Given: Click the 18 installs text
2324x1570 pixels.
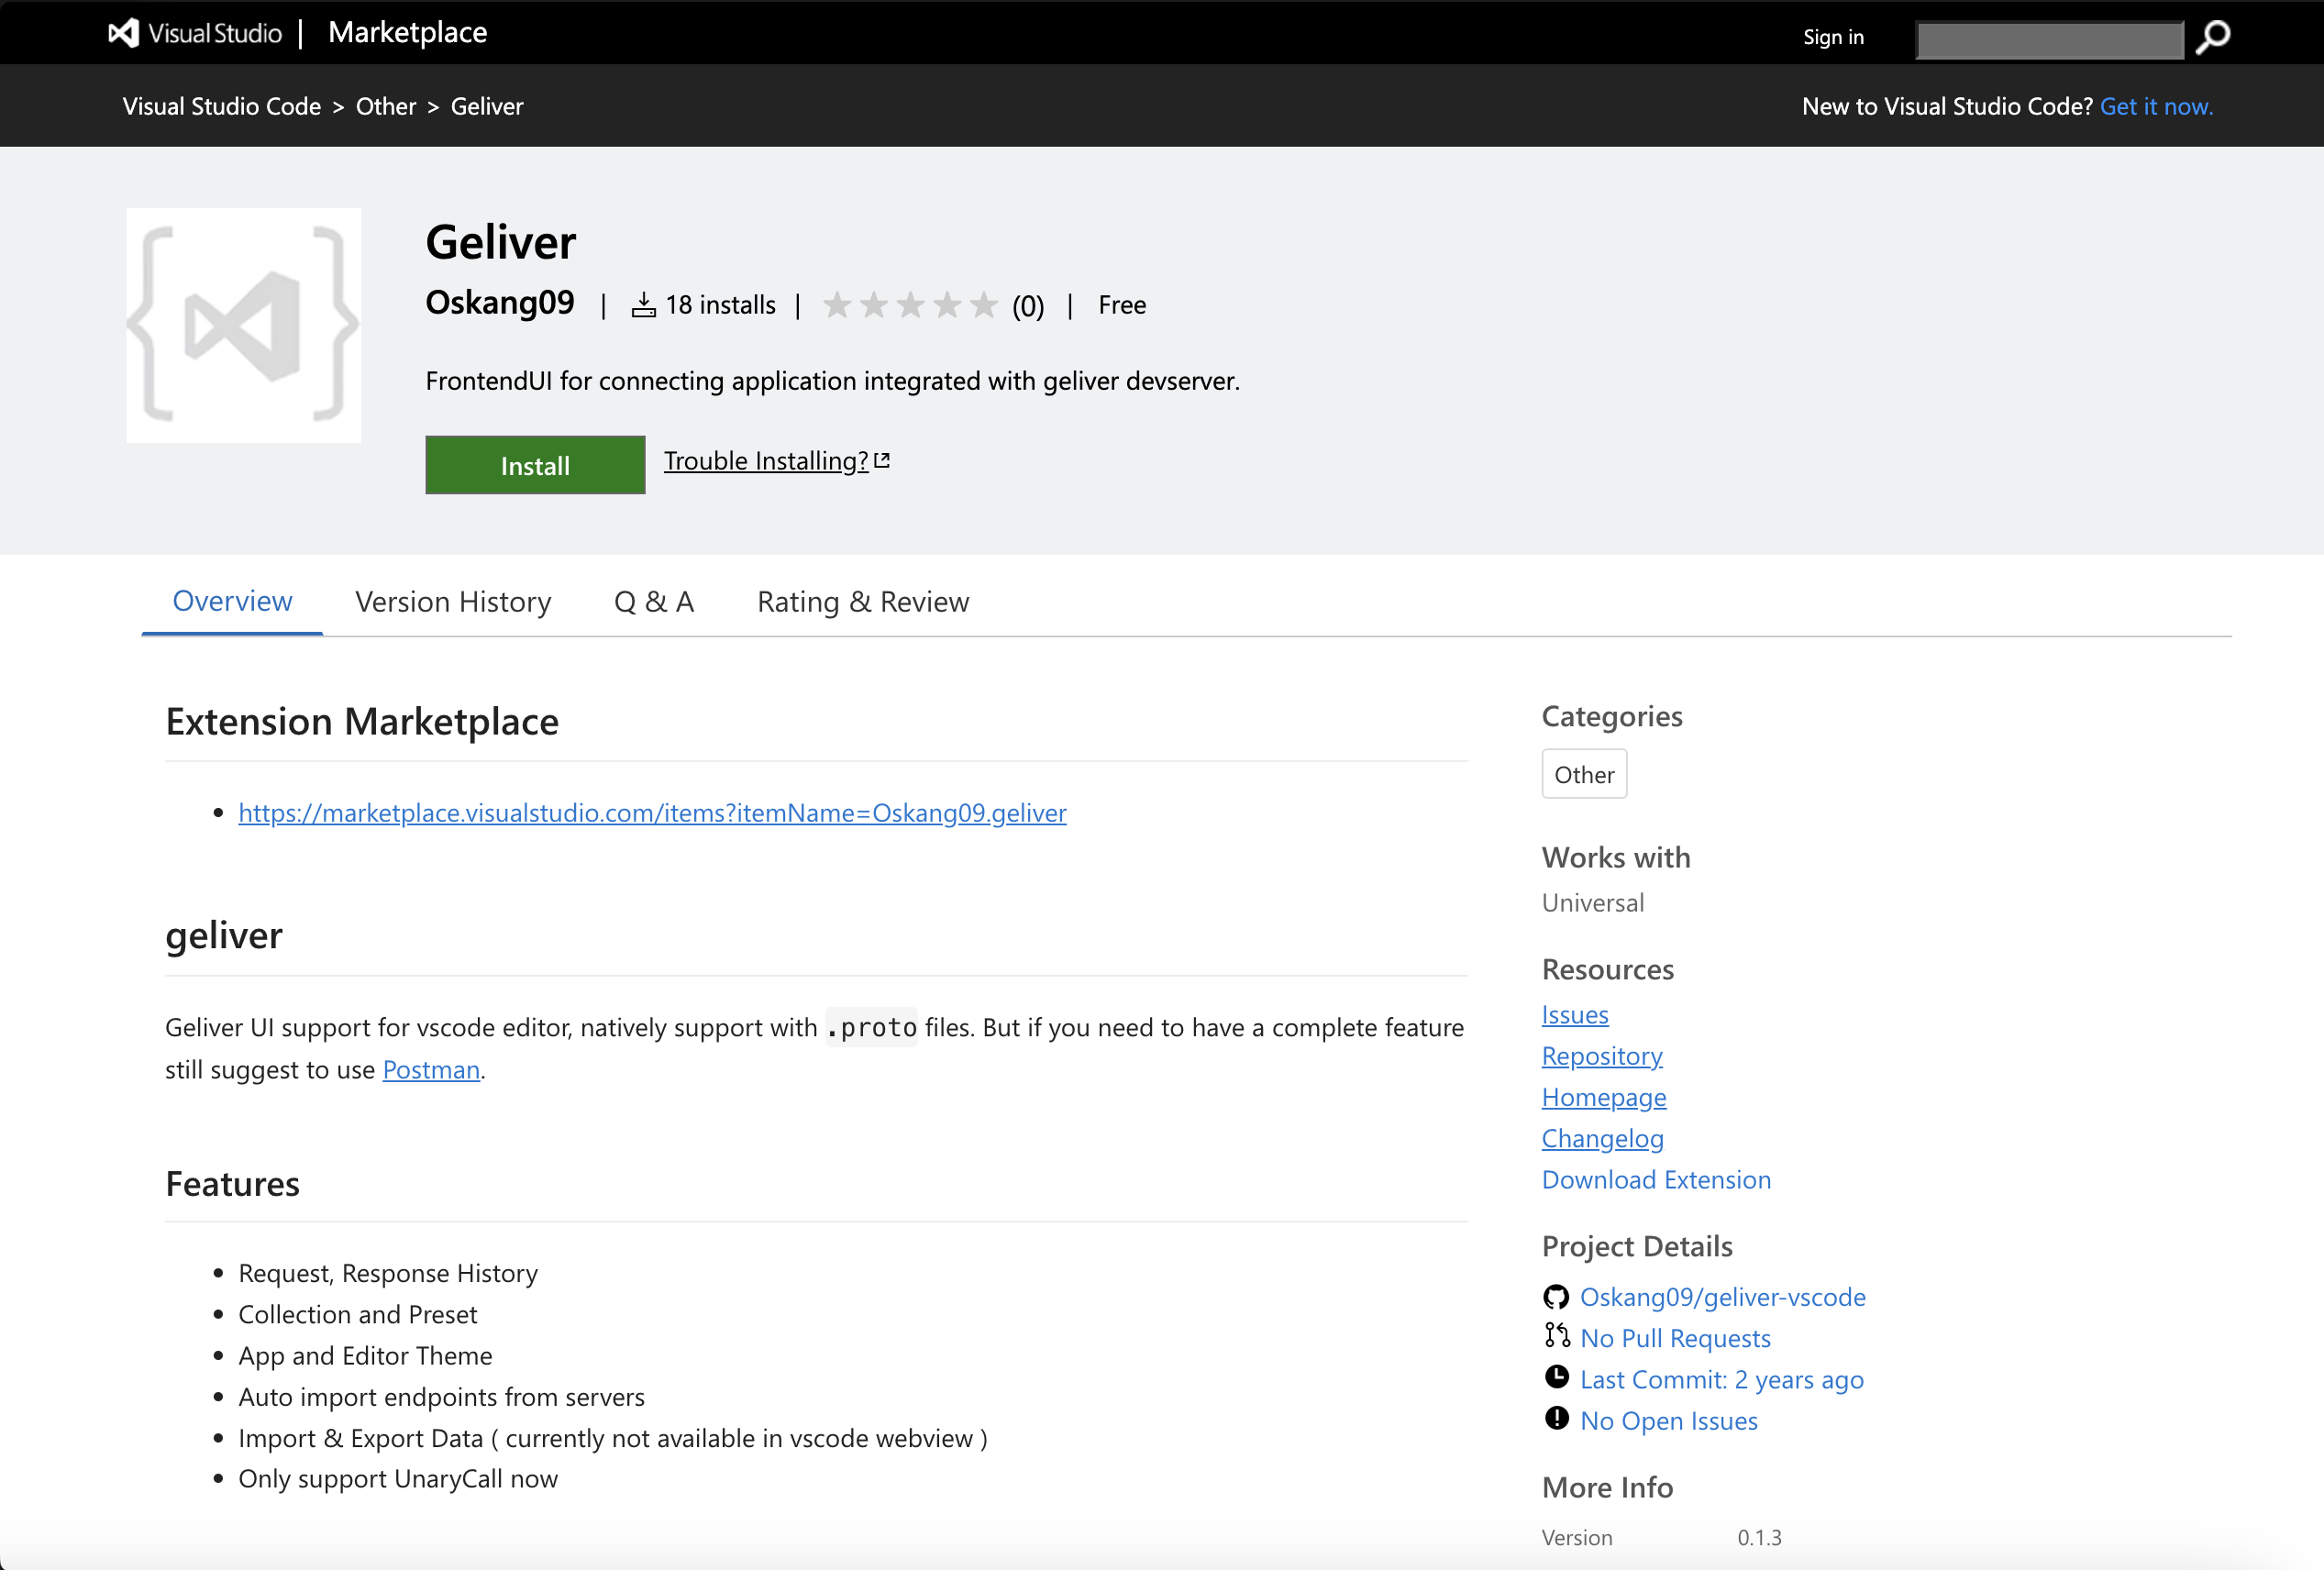Looking at the screenshot, I should pos(720,305).
